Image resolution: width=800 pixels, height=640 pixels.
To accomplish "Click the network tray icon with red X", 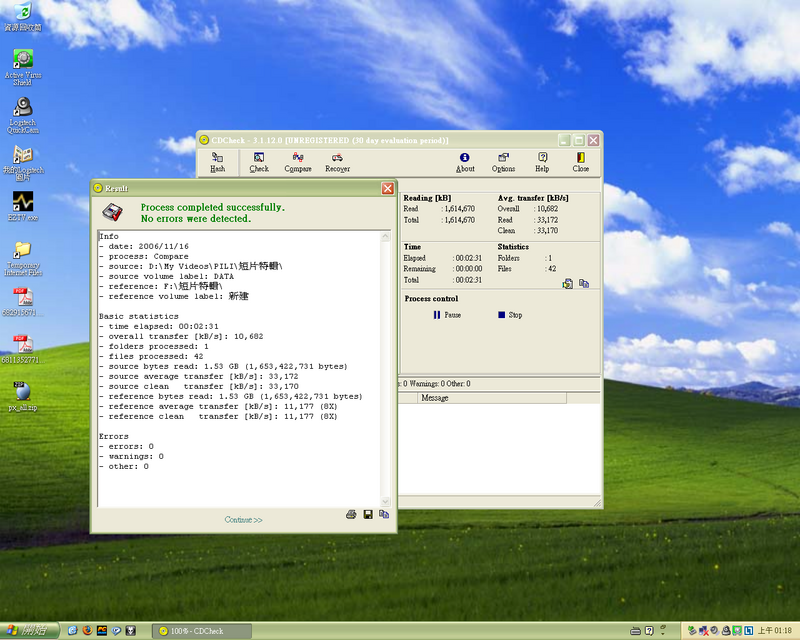I will pyautogui.click(x=703, y=631).
